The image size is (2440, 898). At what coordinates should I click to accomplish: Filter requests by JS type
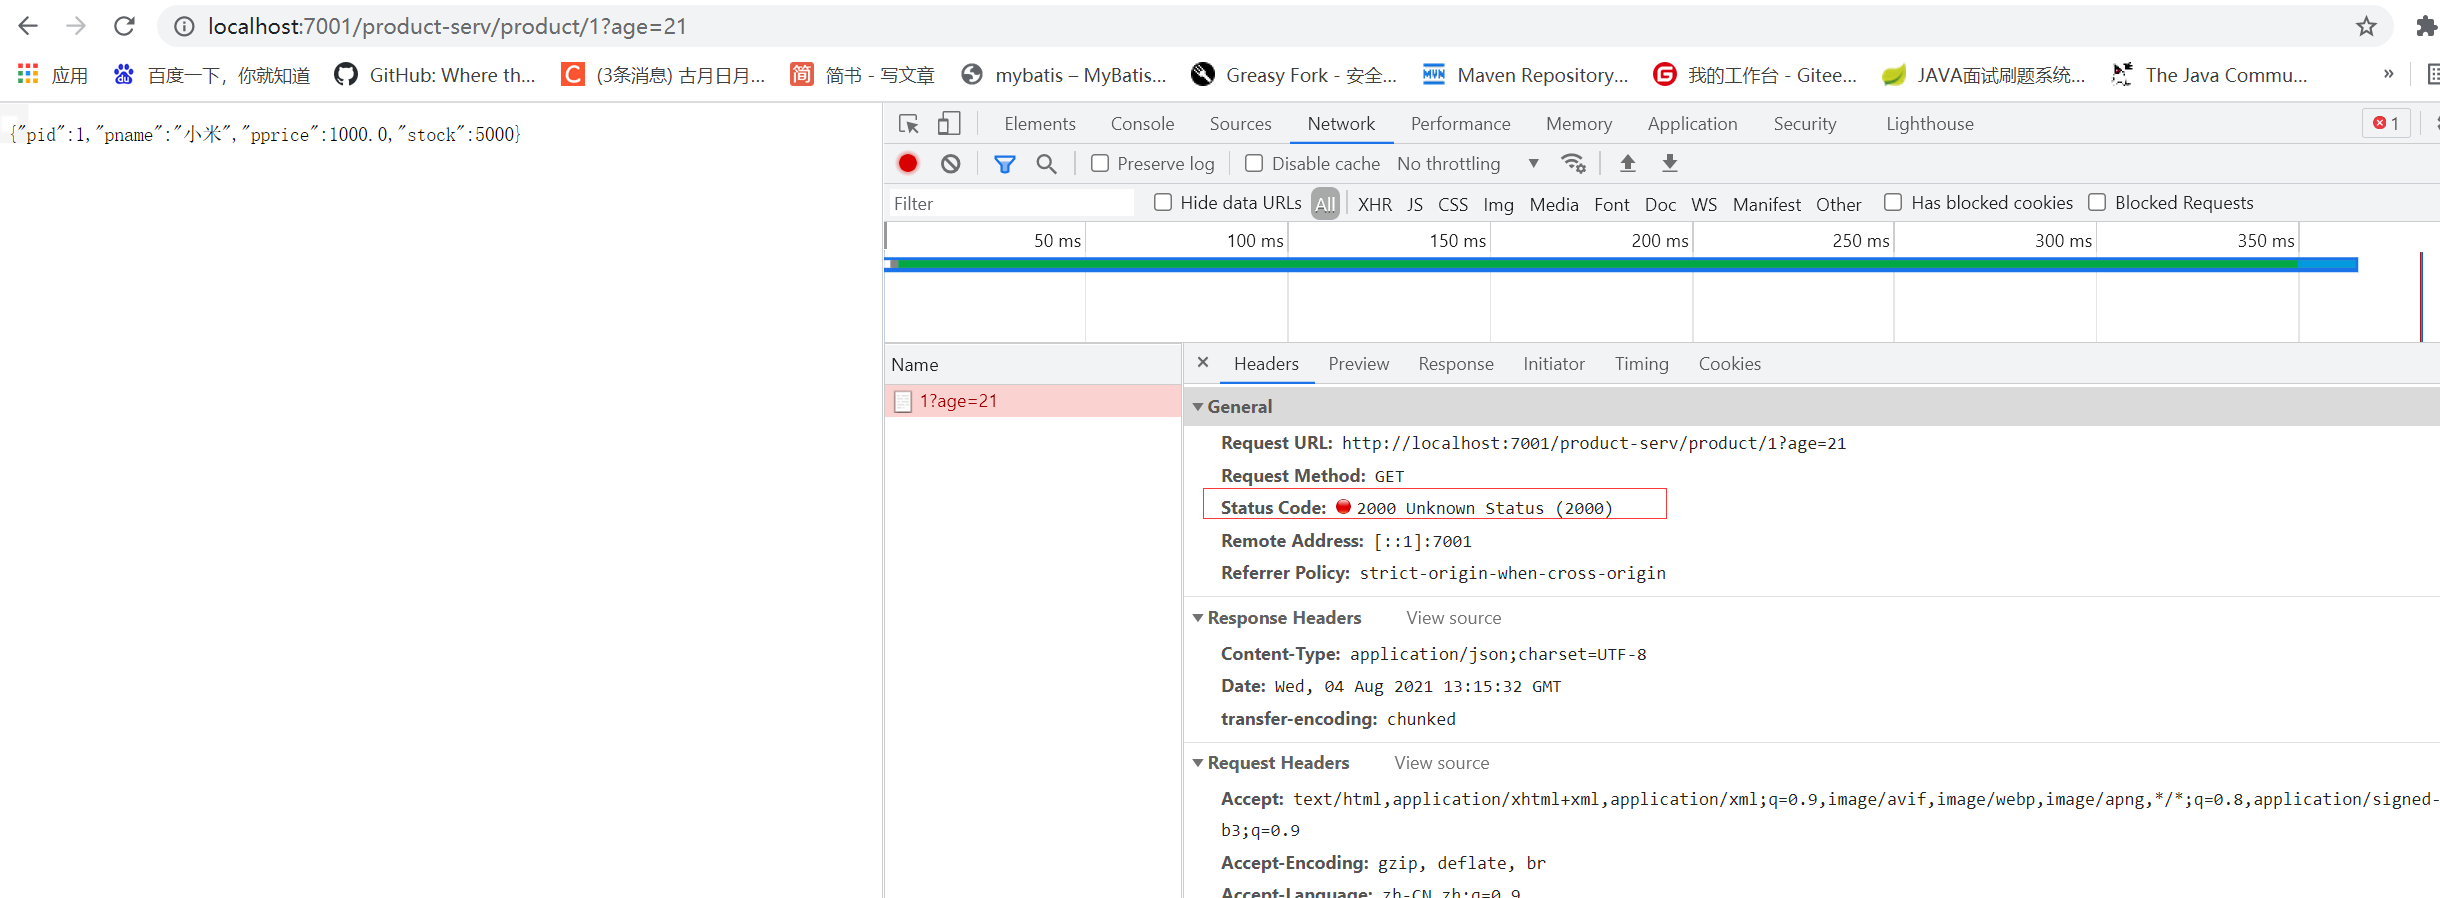click(1415, 204)
